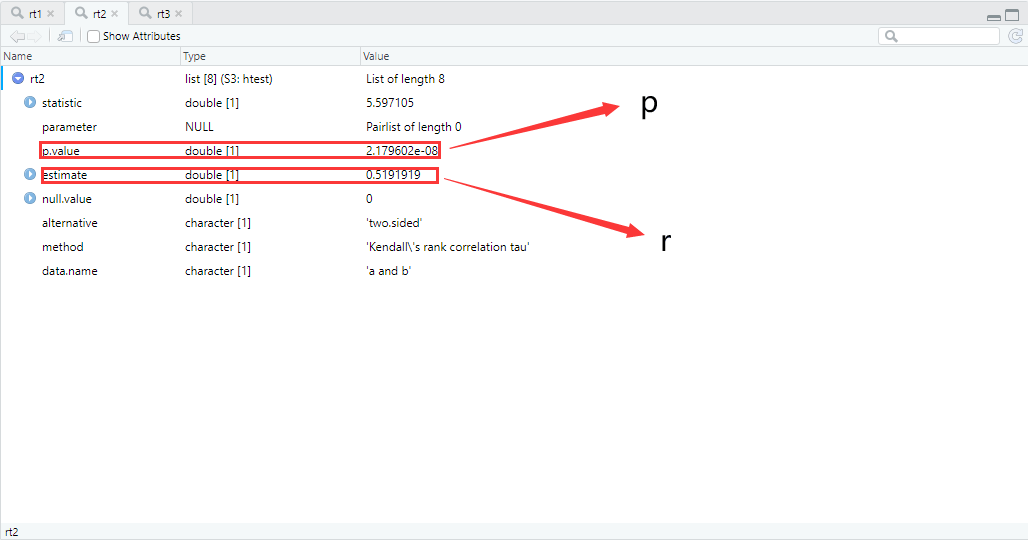Click the search field
This screenshot has width=1028, height=540.
[945, 36]
